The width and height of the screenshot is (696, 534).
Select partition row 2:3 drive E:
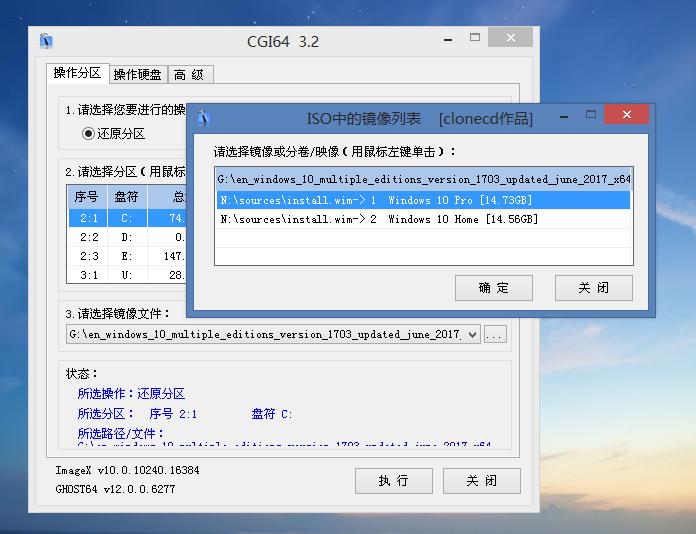coord(127,256)
